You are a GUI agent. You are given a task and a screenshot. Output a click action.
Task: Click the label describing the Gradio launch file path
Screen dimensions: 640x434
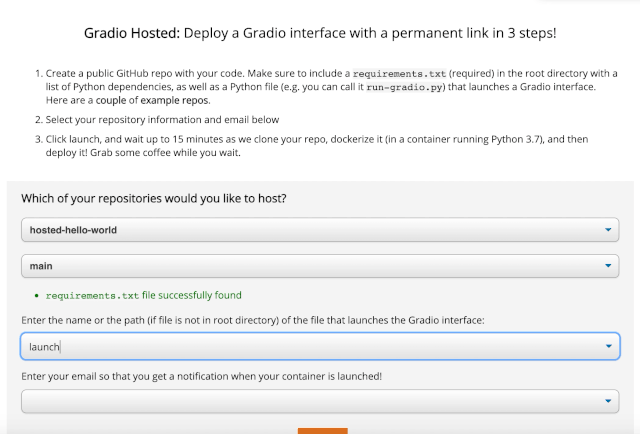(x=253, y=320)
